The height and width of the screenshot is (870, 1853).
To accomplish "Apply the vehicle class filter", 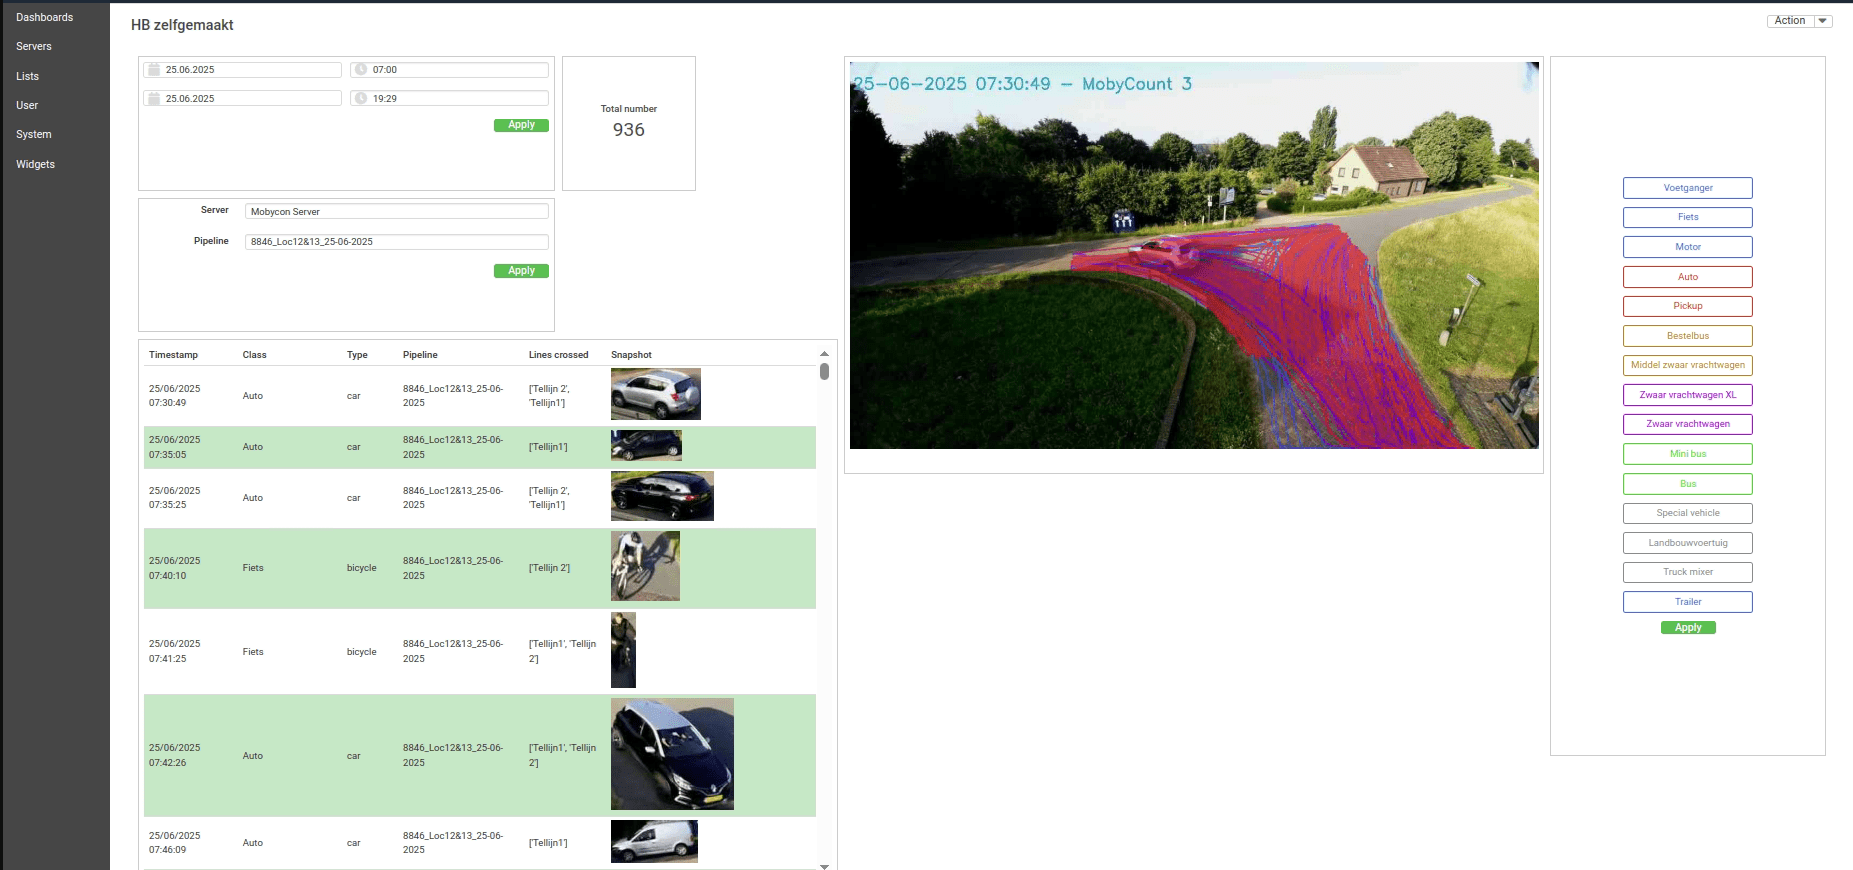I will [1688, 628].
